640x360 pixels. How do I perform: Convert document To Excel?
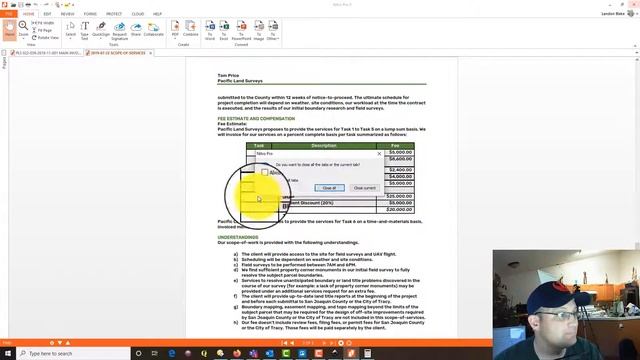point(224,30)
